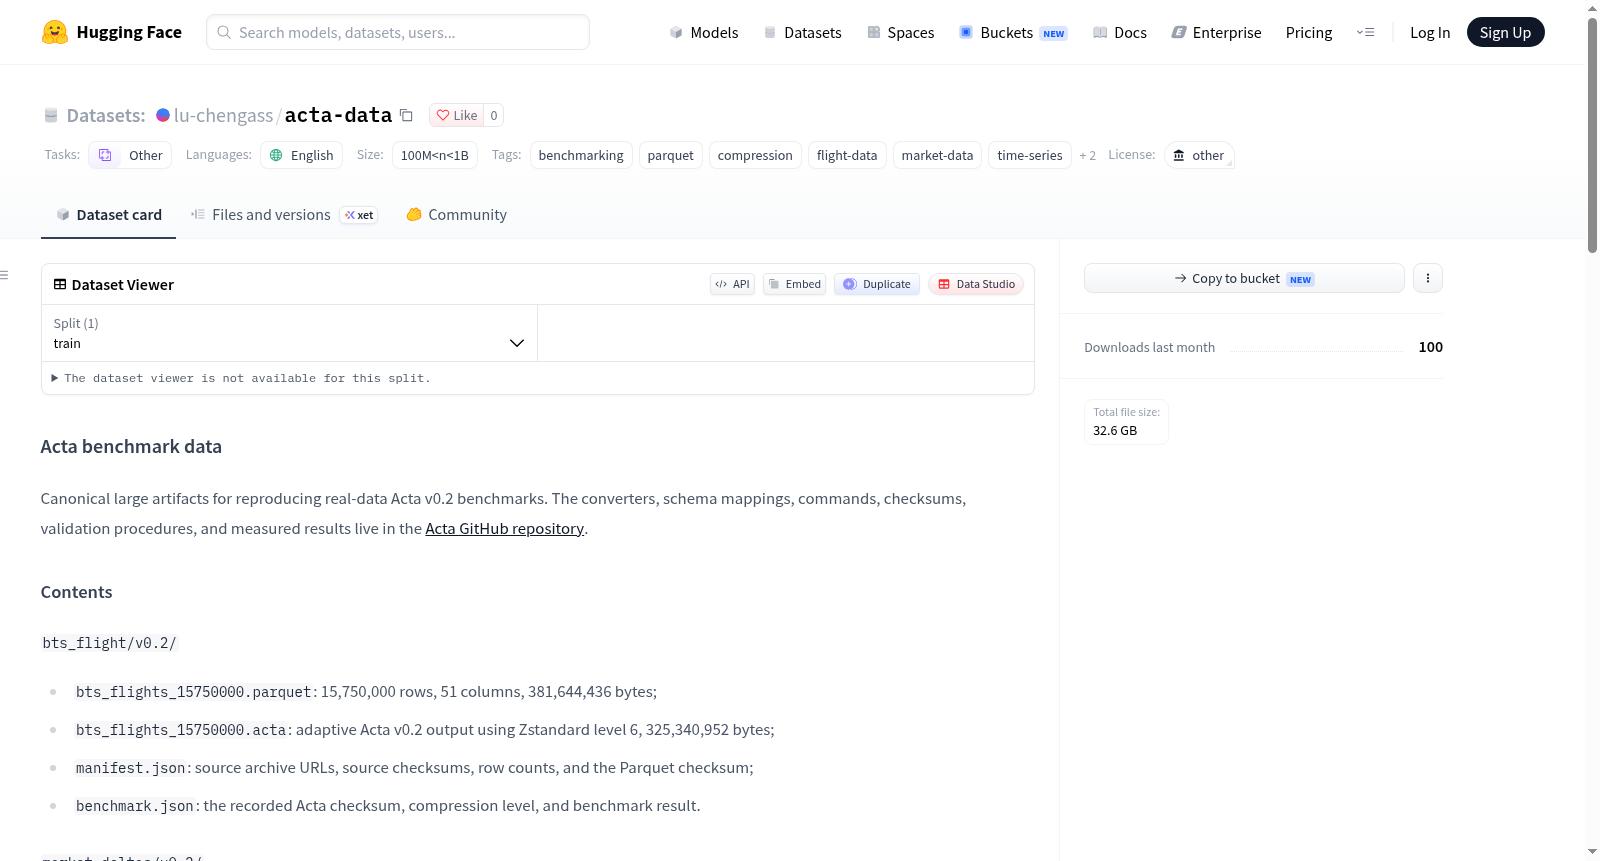Click the Duplicate button

pyautogui.click(x=877, y=284)
